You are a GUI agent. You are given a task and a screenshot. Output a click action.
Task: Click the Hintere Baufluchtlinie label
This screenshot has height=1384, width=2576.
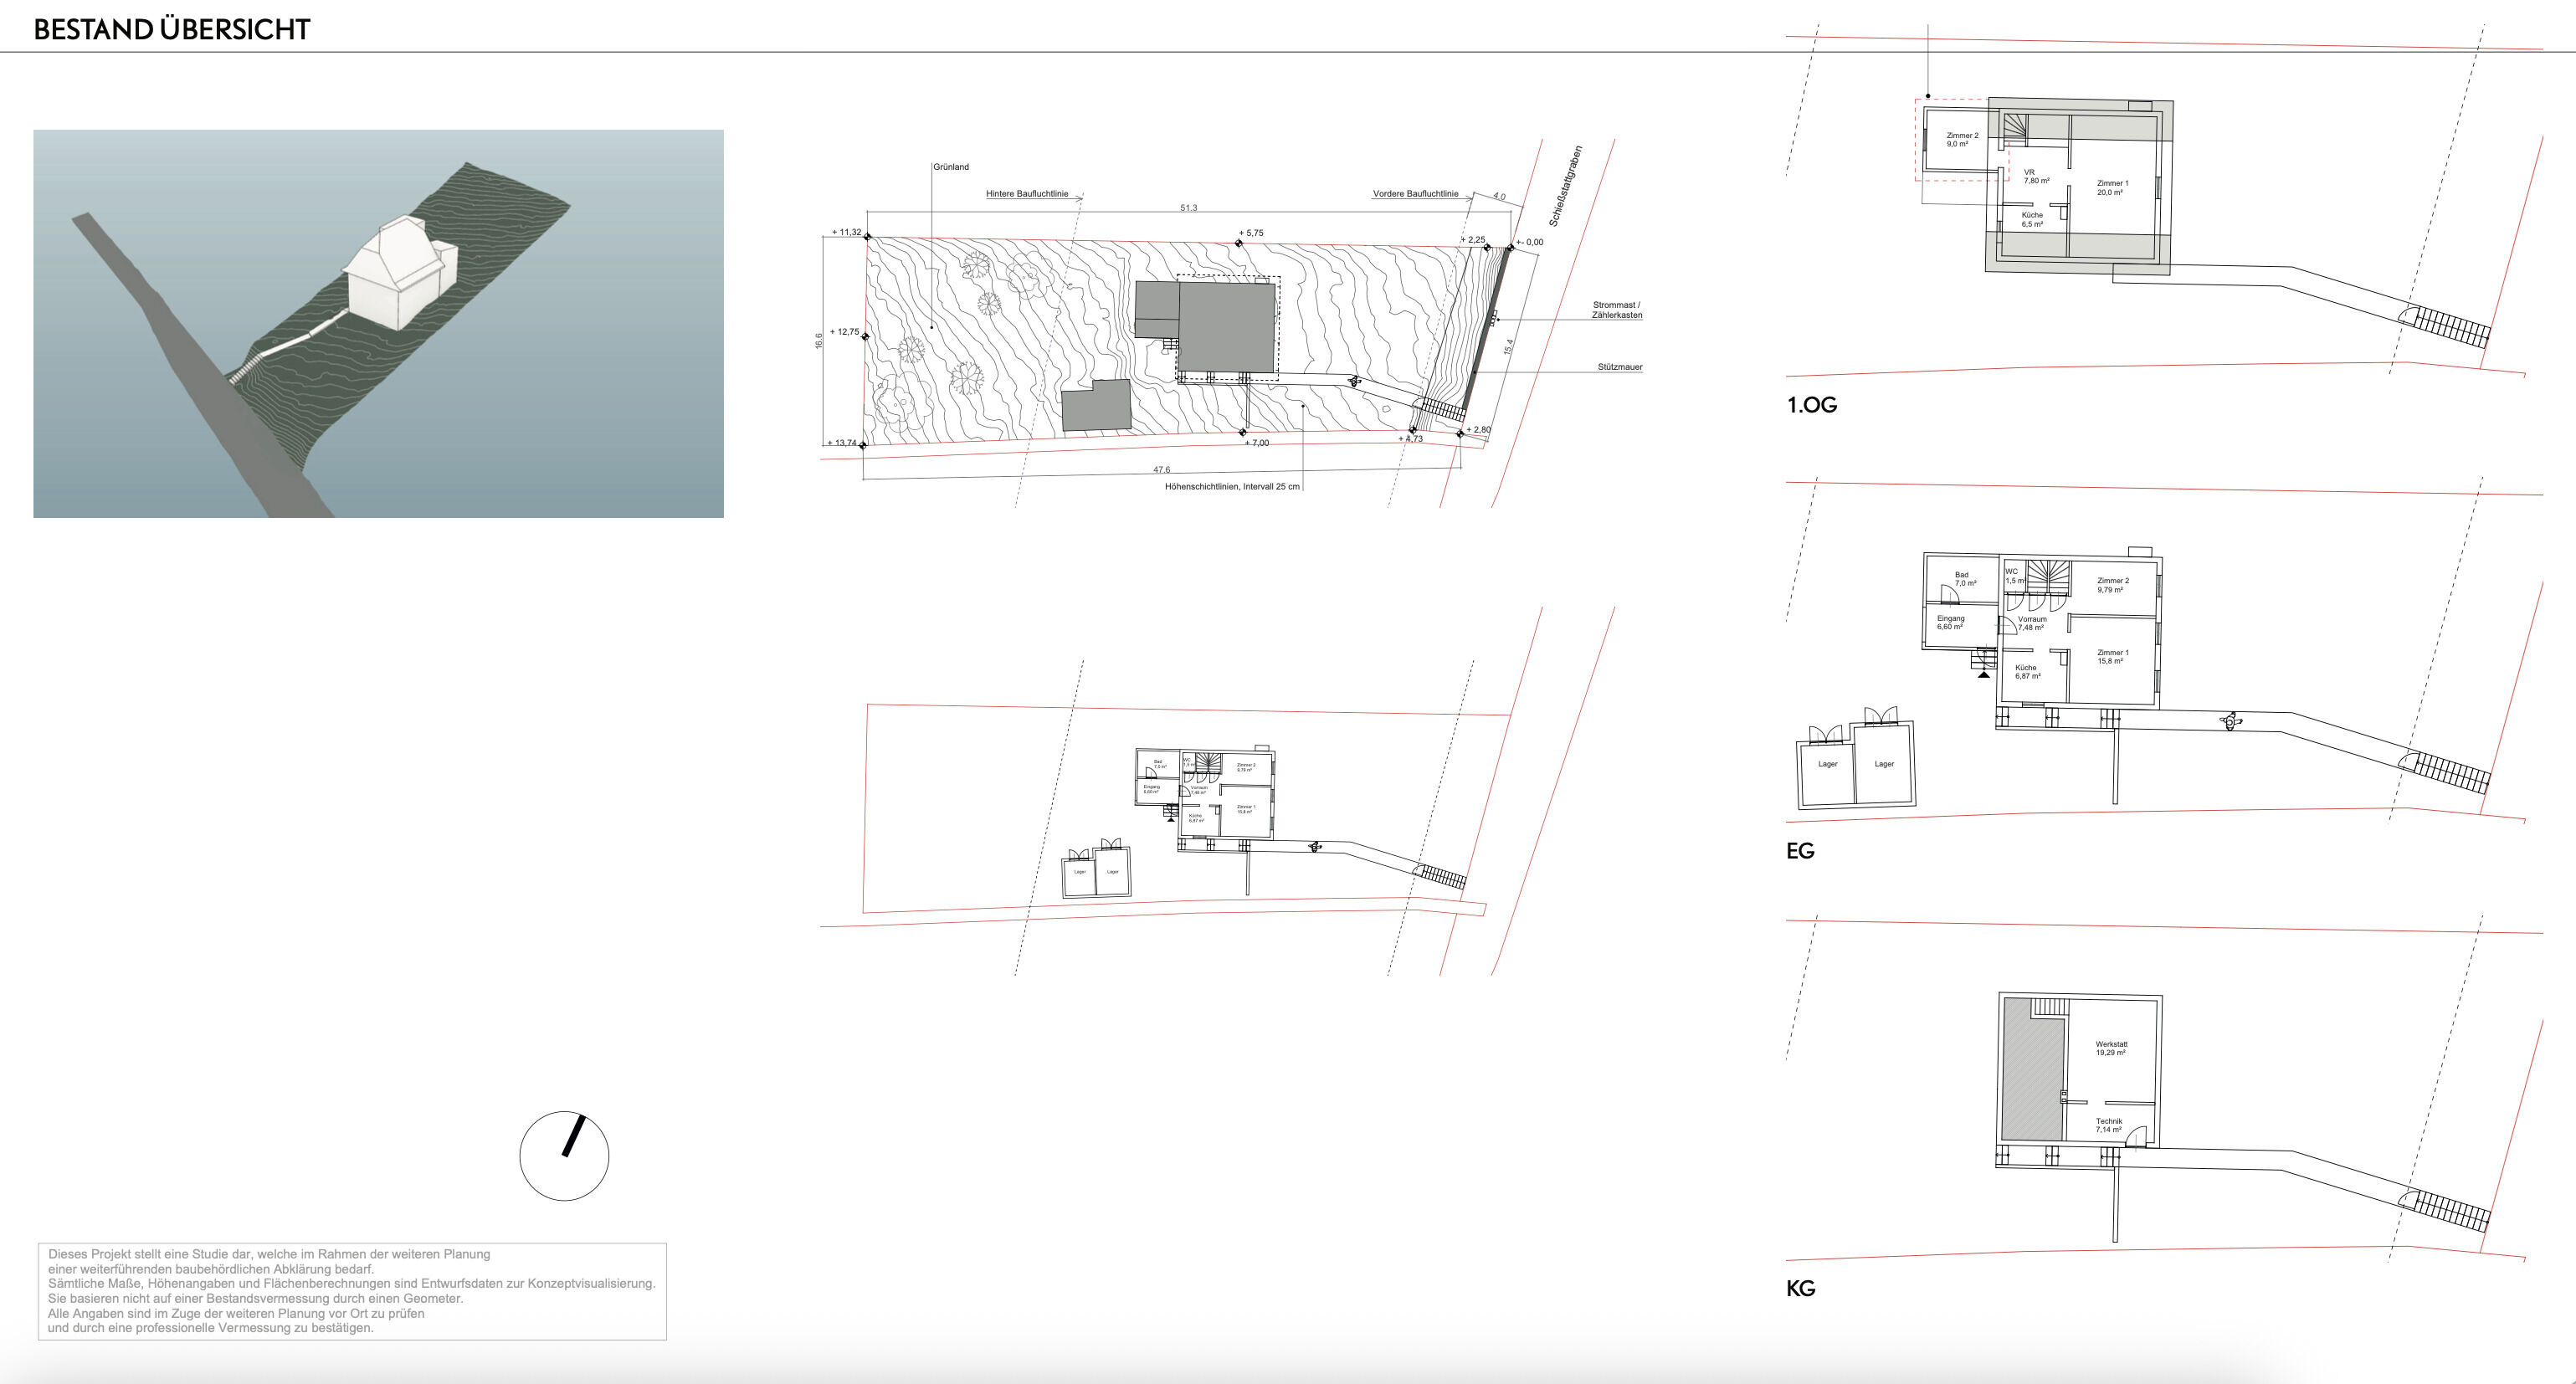tap(1027, 194)
